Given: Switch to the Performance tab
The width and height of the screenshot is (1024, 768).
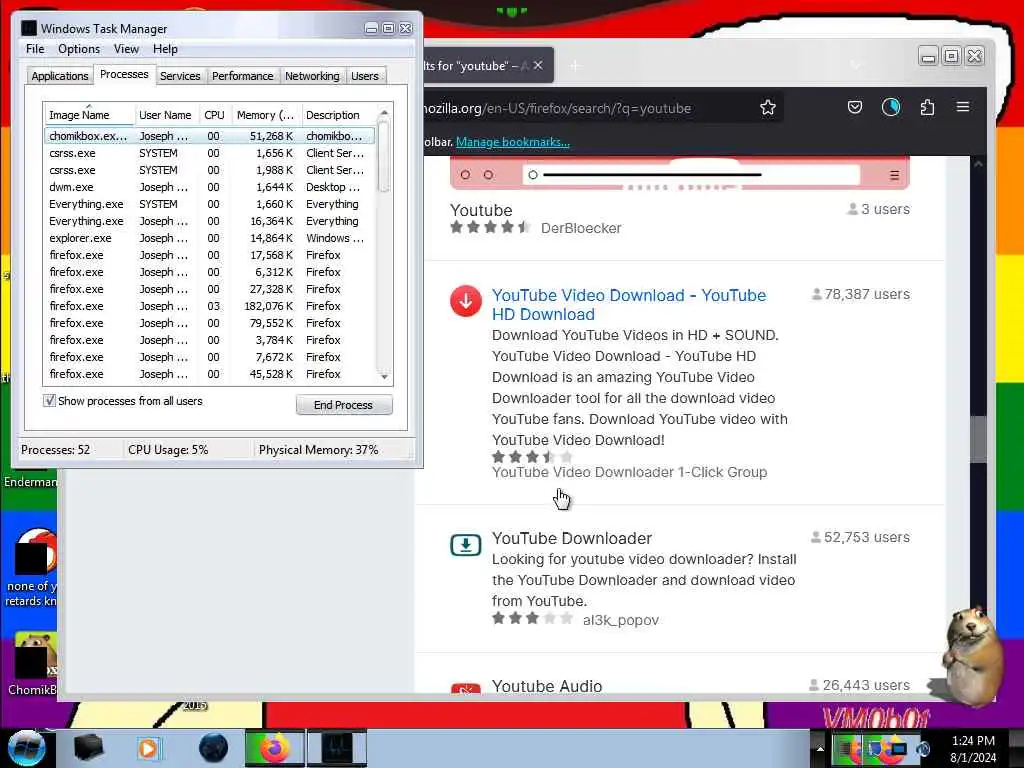Looking at the screenshot, I should point(242,76).
